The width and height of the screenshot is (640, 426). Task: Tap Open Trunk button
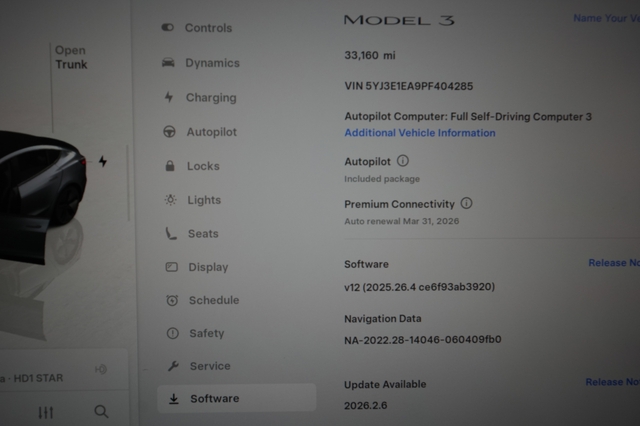(71, 58)
